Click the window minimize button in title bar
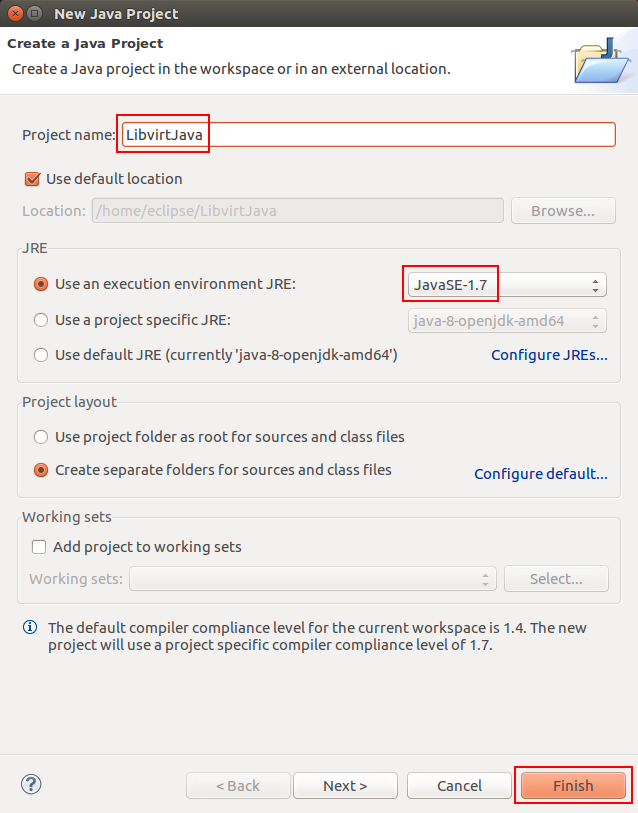 click(35, 13)
